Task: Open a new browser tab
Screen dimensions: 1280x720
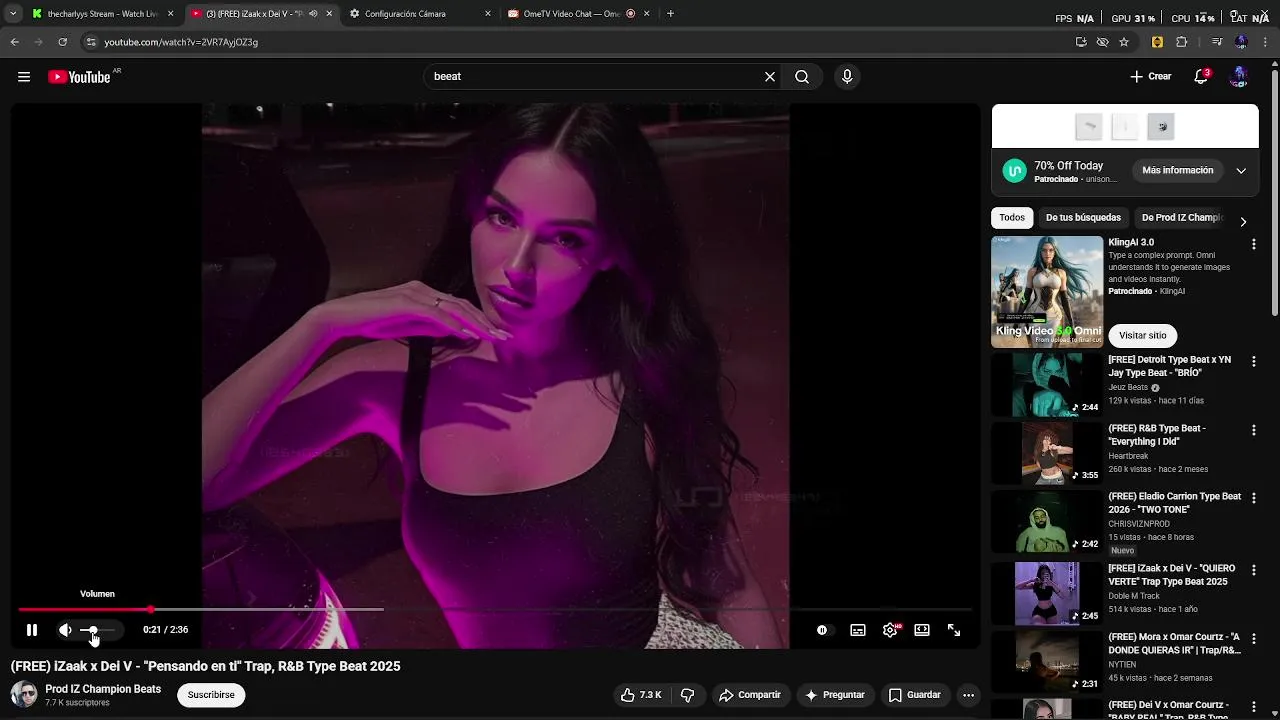Action: click(670, 14)
